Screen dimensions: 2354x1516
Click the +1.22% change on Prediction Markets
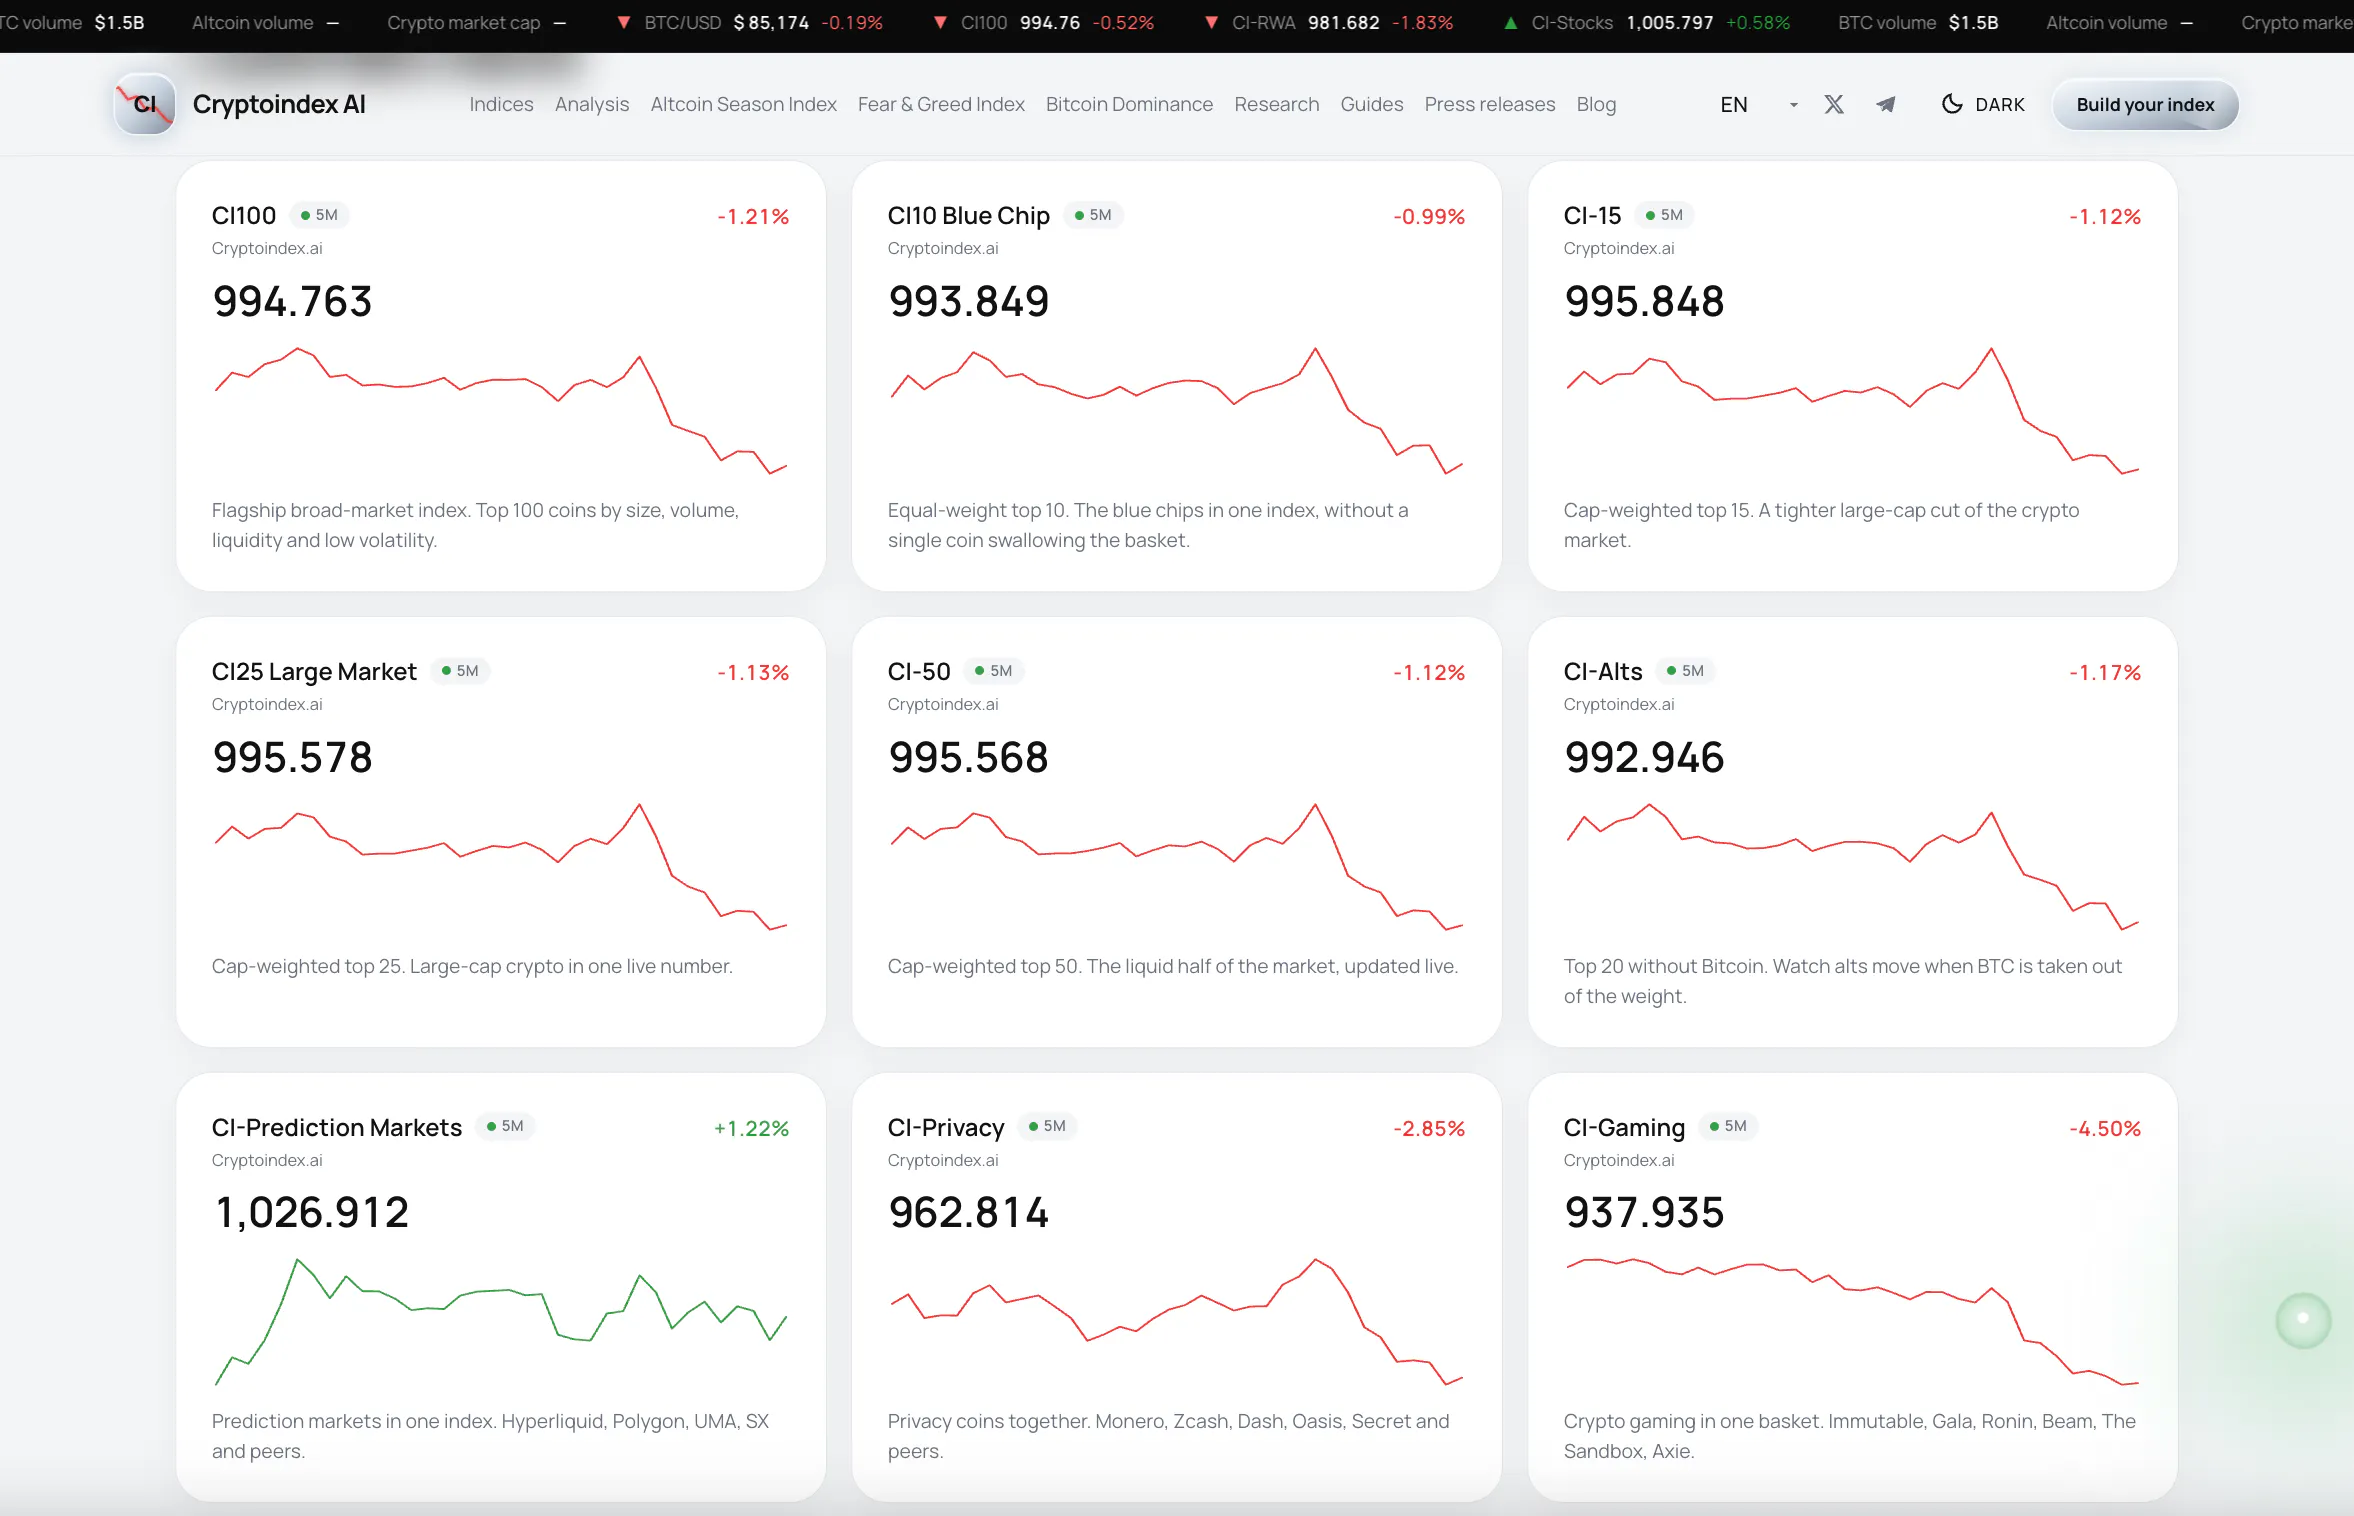tap(751, 1128)
